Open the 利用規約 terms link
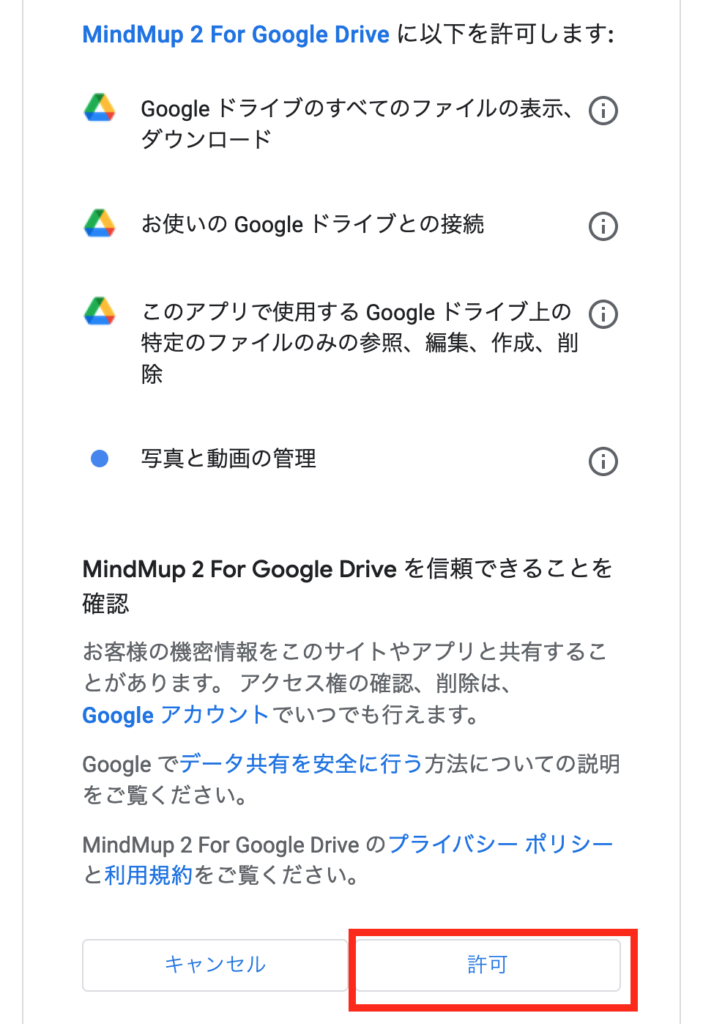Screen dimensions: 703x1024 tap(148, 875)
